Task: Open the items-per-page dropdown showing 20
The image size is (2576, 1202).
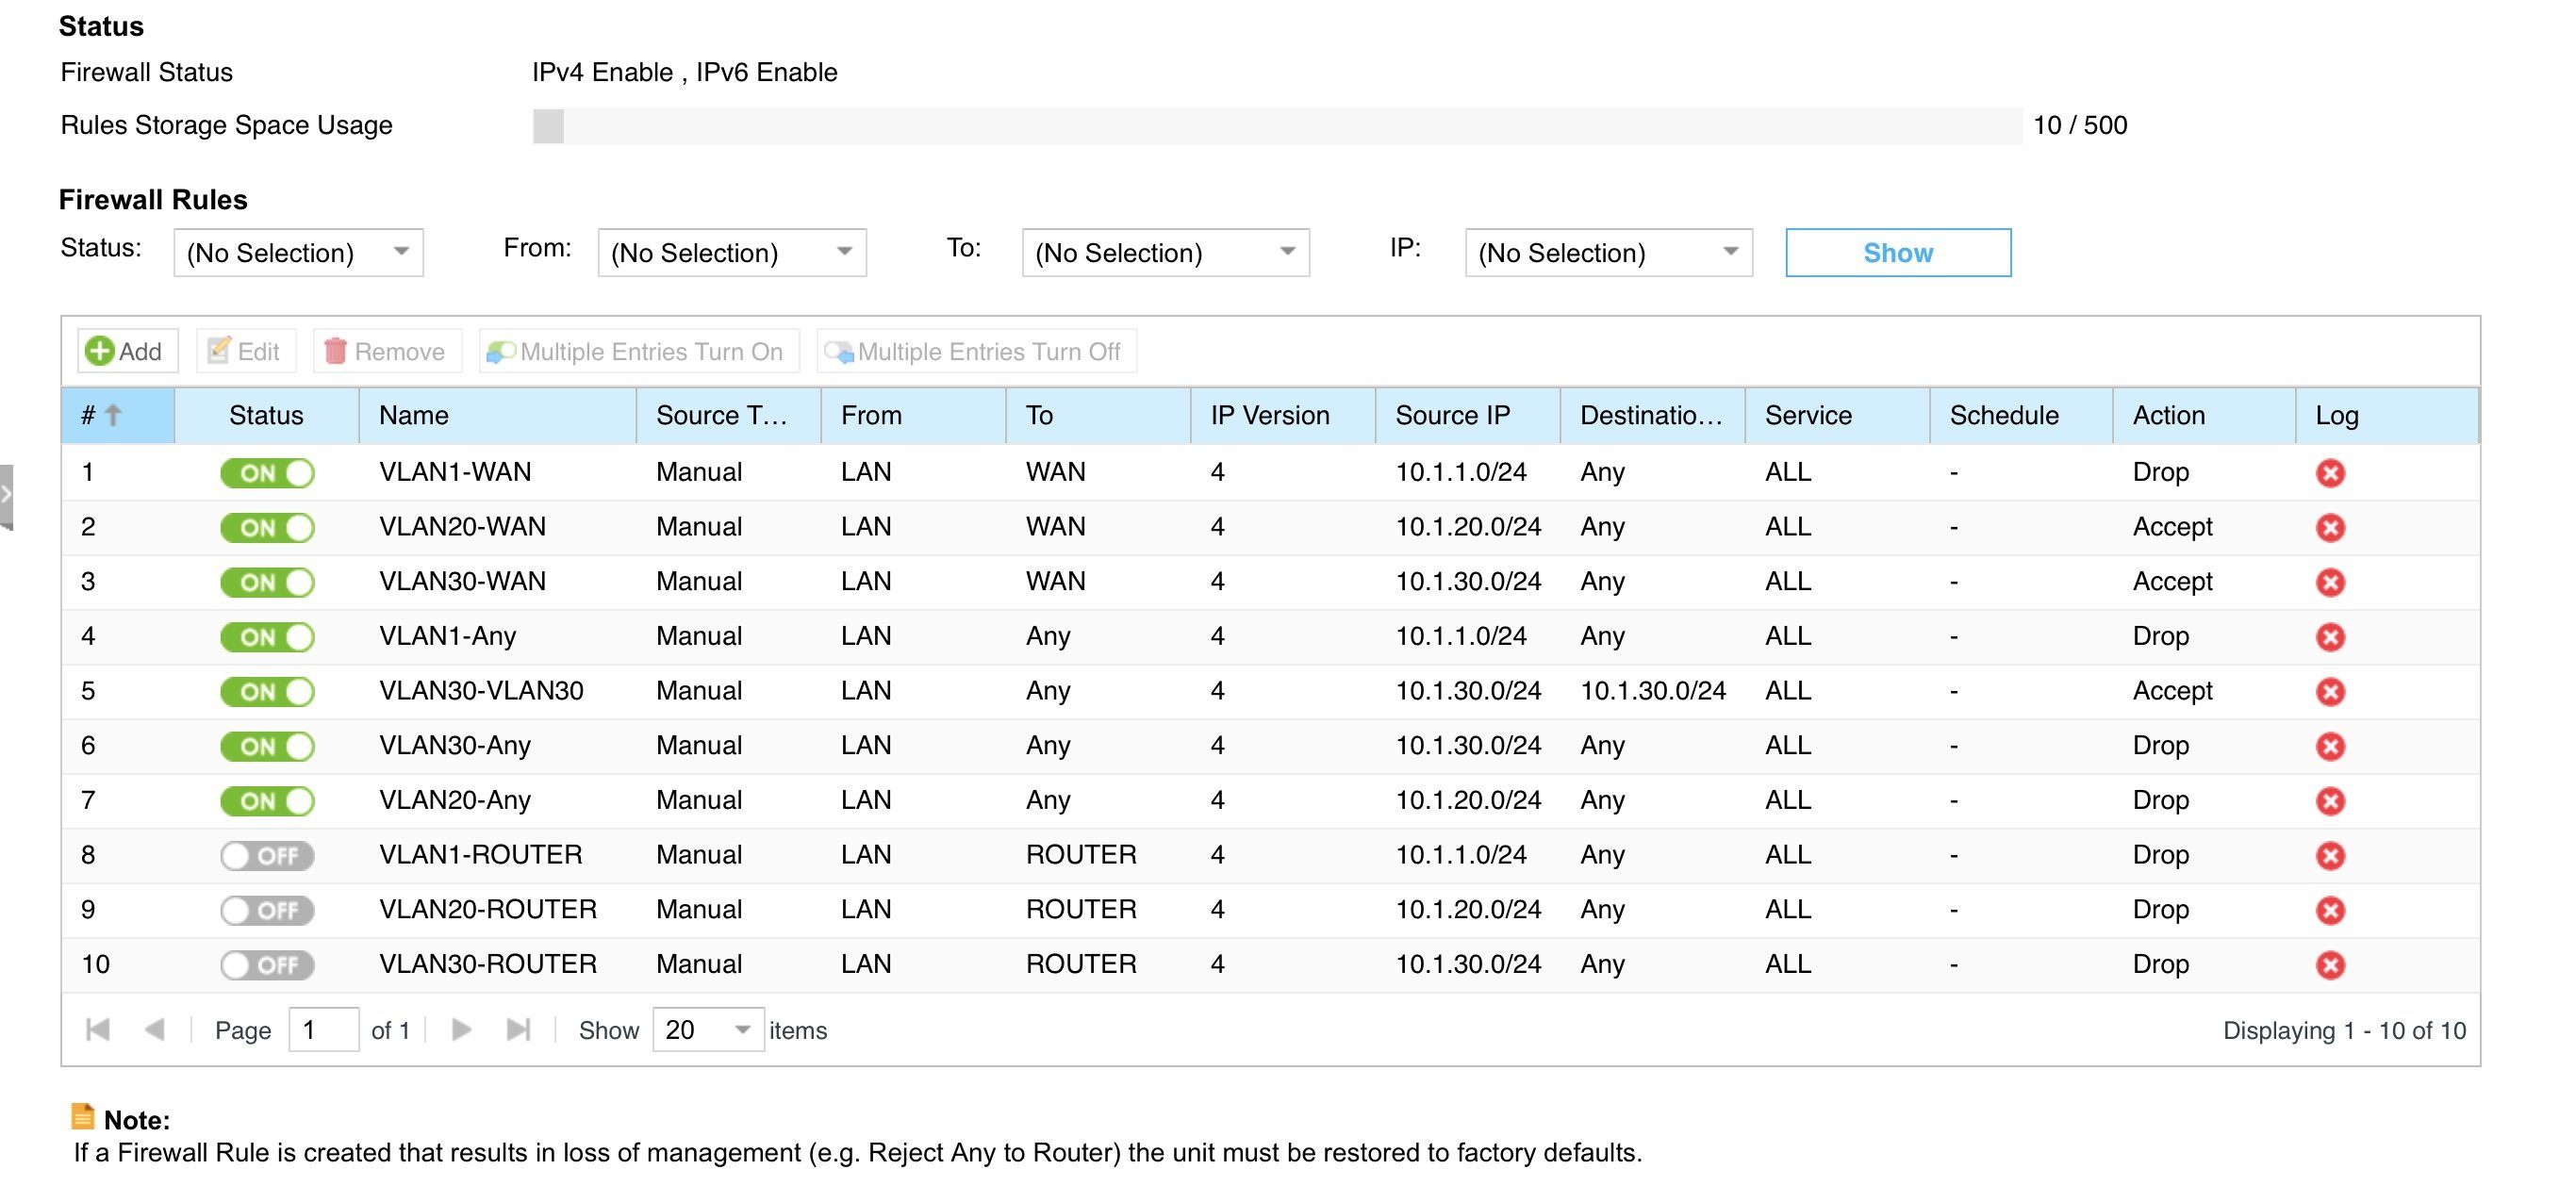Action: [x=708, y=1030]
